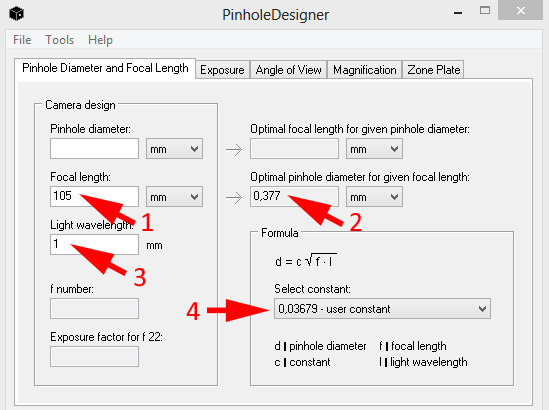Click the 'f | focal length' legend text
The height and width of the screenshot is (410, 549).
(x=413, y=346)
